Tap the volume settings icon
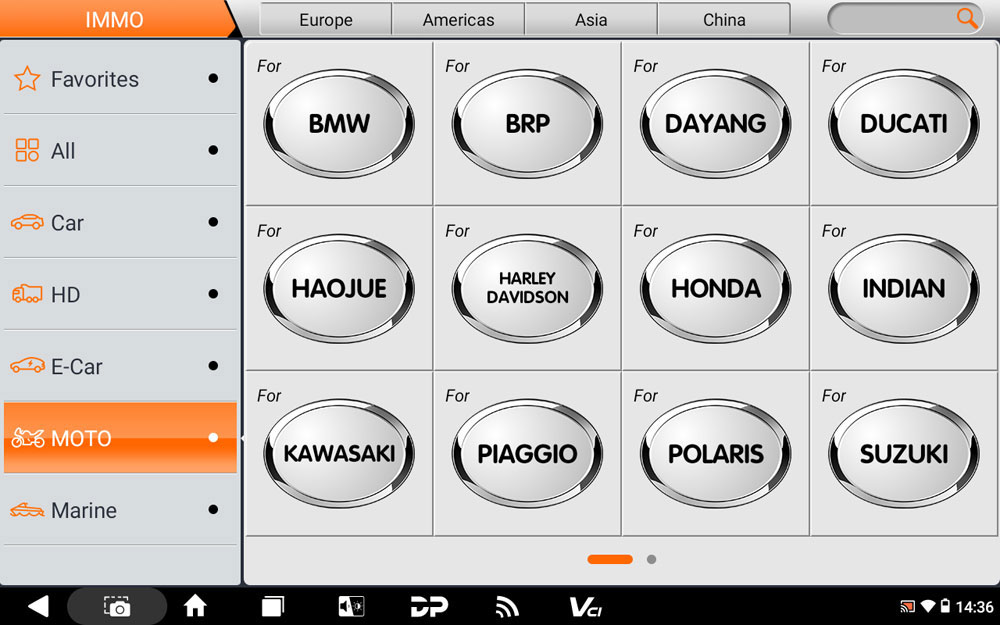The width and height of the screenshot is (1000, 625). 352,606
